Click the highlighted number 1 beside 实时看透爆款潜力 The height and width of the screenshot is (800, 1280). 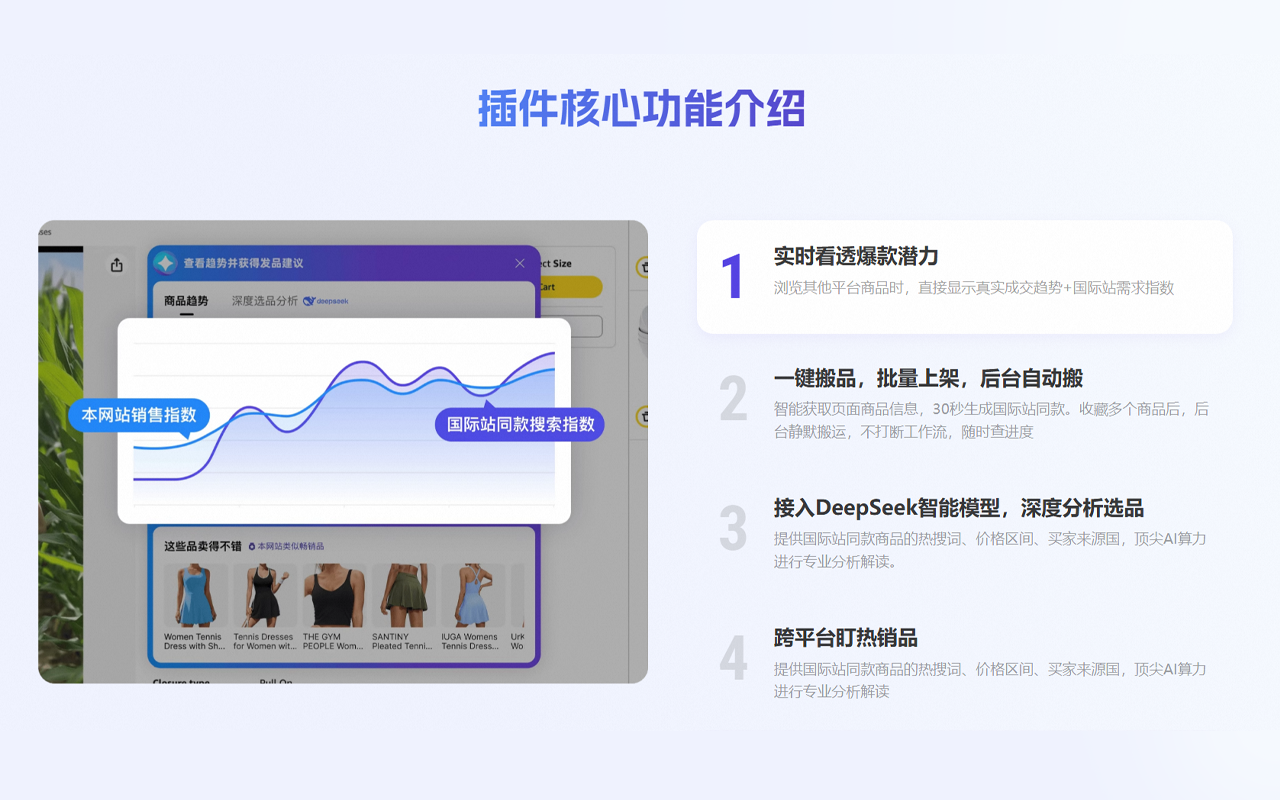[x=734, y=273]
